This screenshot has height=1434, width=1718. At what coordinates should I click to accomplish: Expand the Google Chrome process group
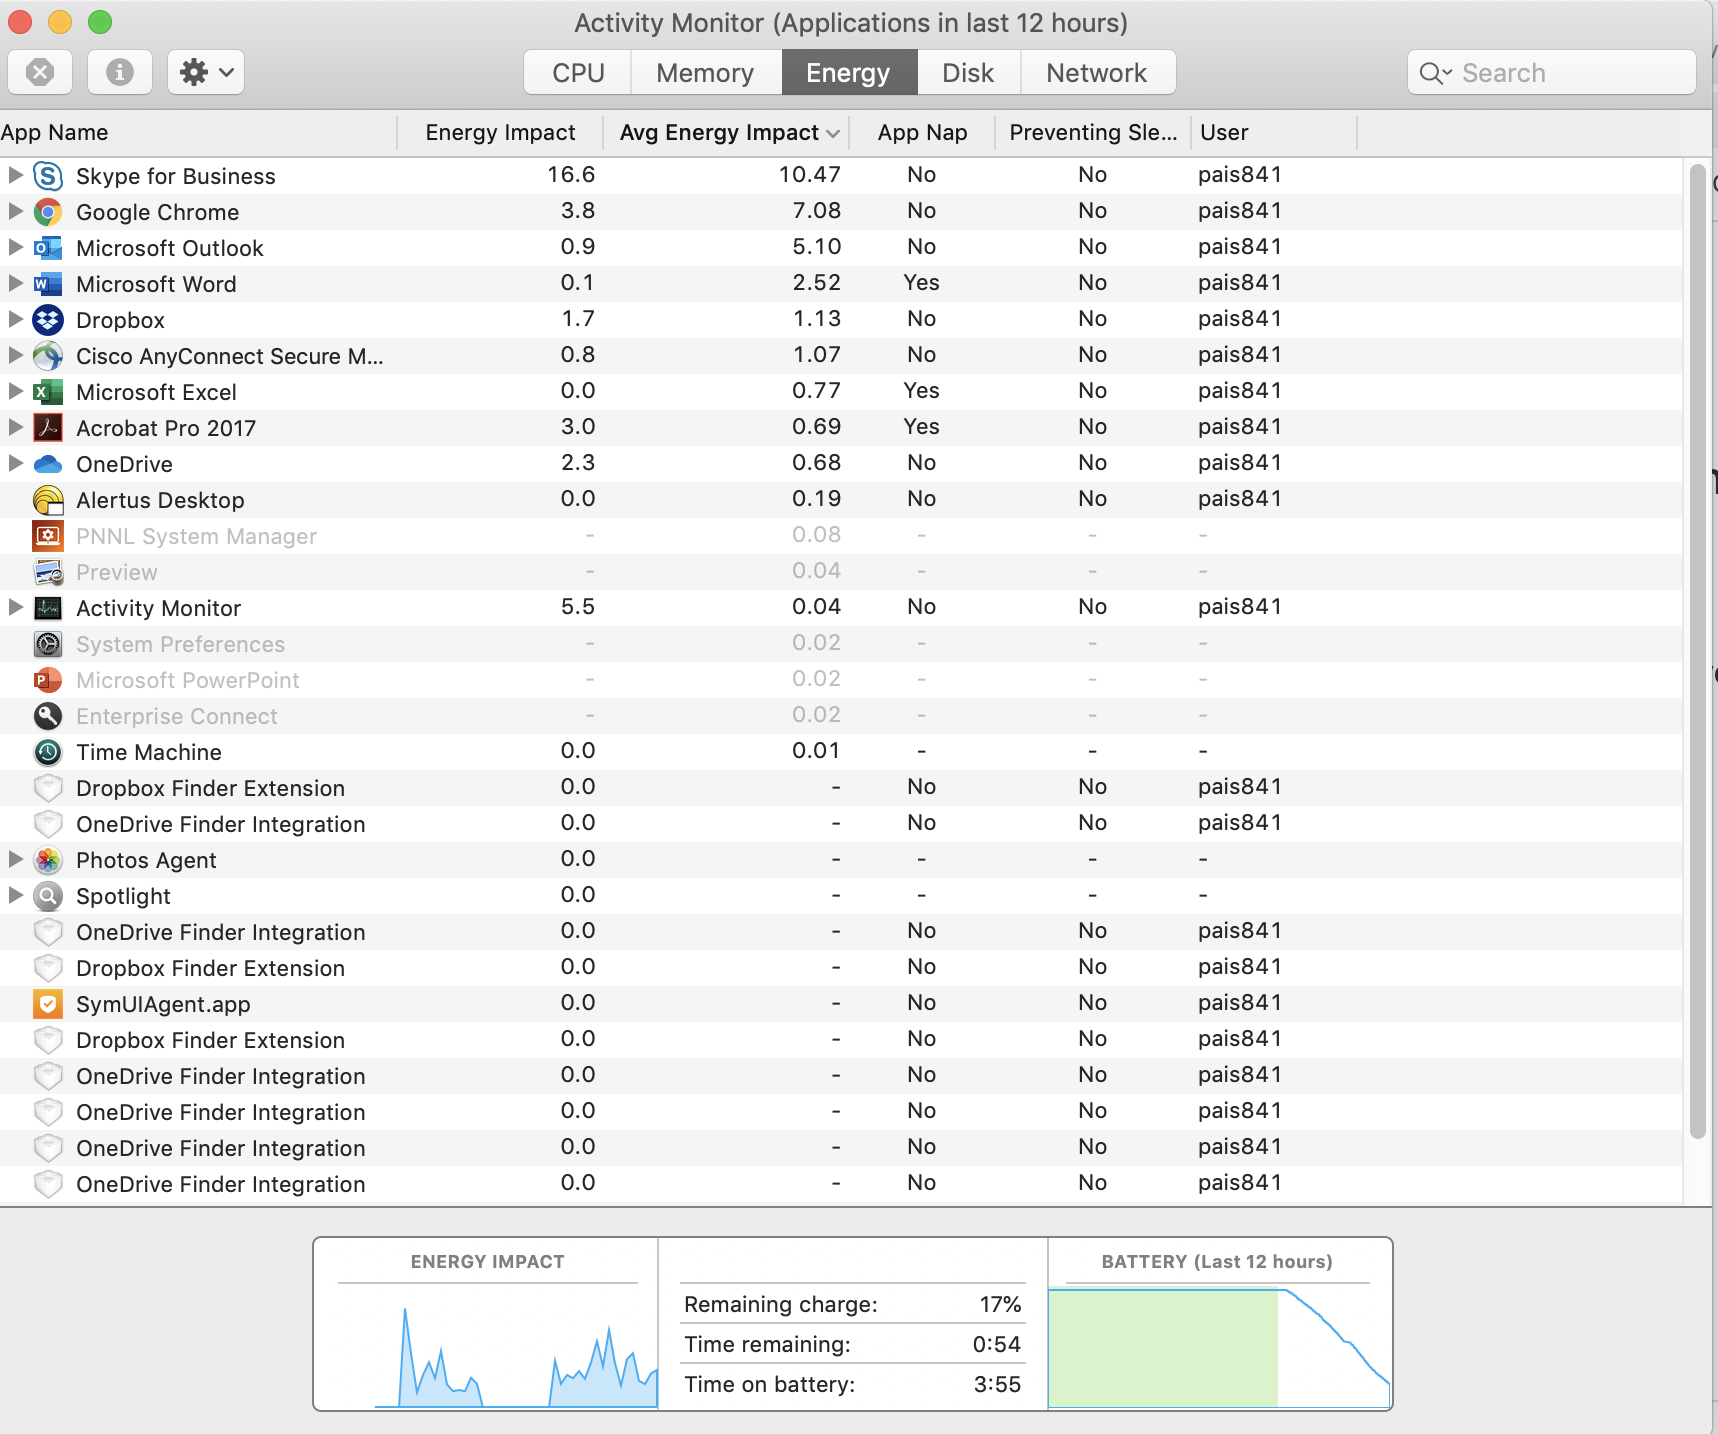point(15,211)
